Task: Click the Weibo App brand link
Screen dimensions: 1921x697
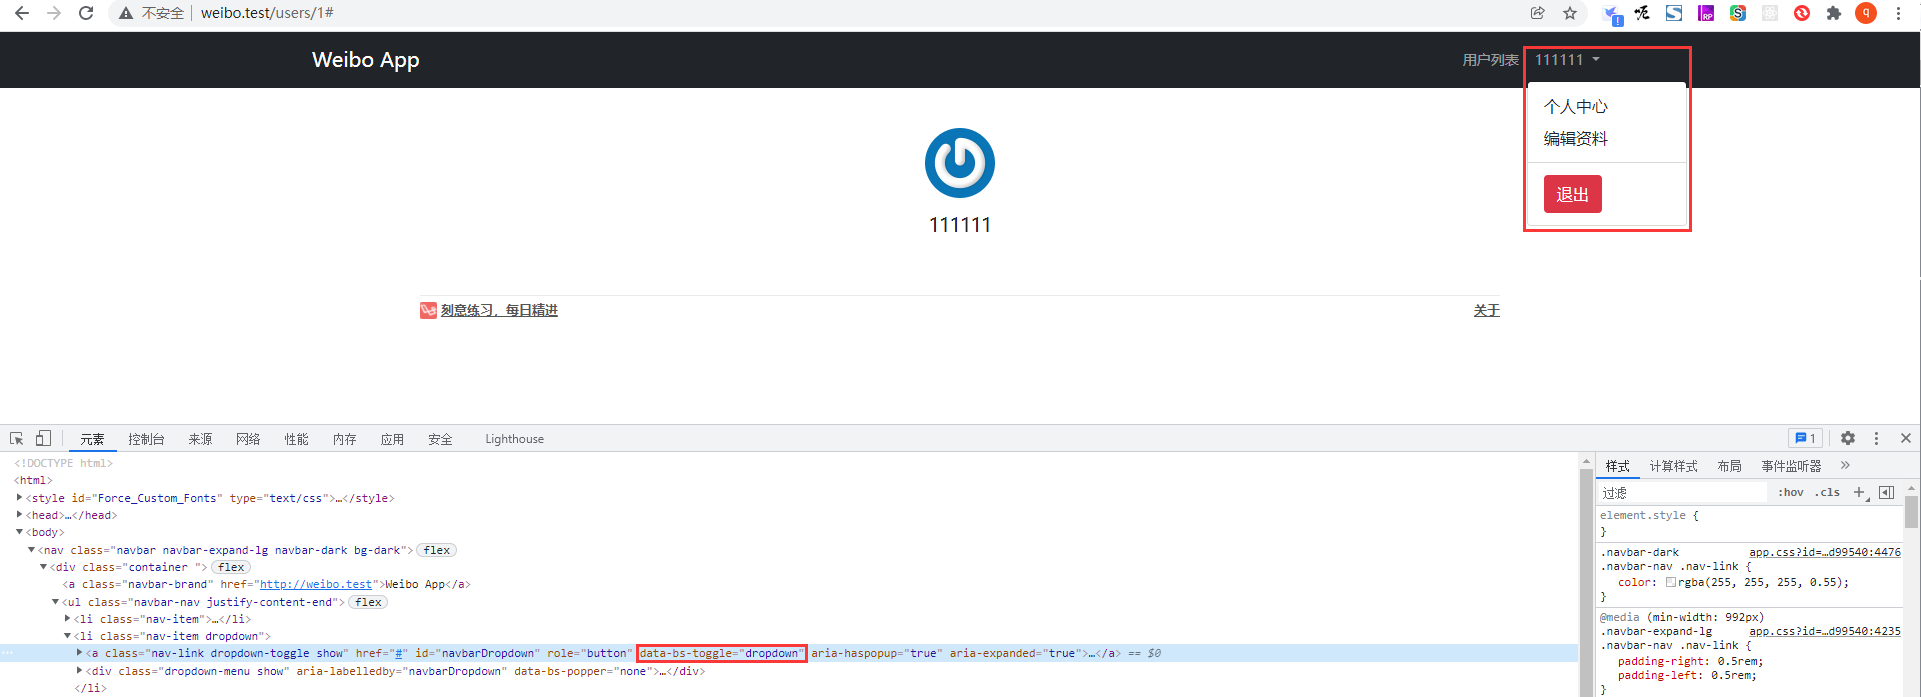Action: click(365, 60)
